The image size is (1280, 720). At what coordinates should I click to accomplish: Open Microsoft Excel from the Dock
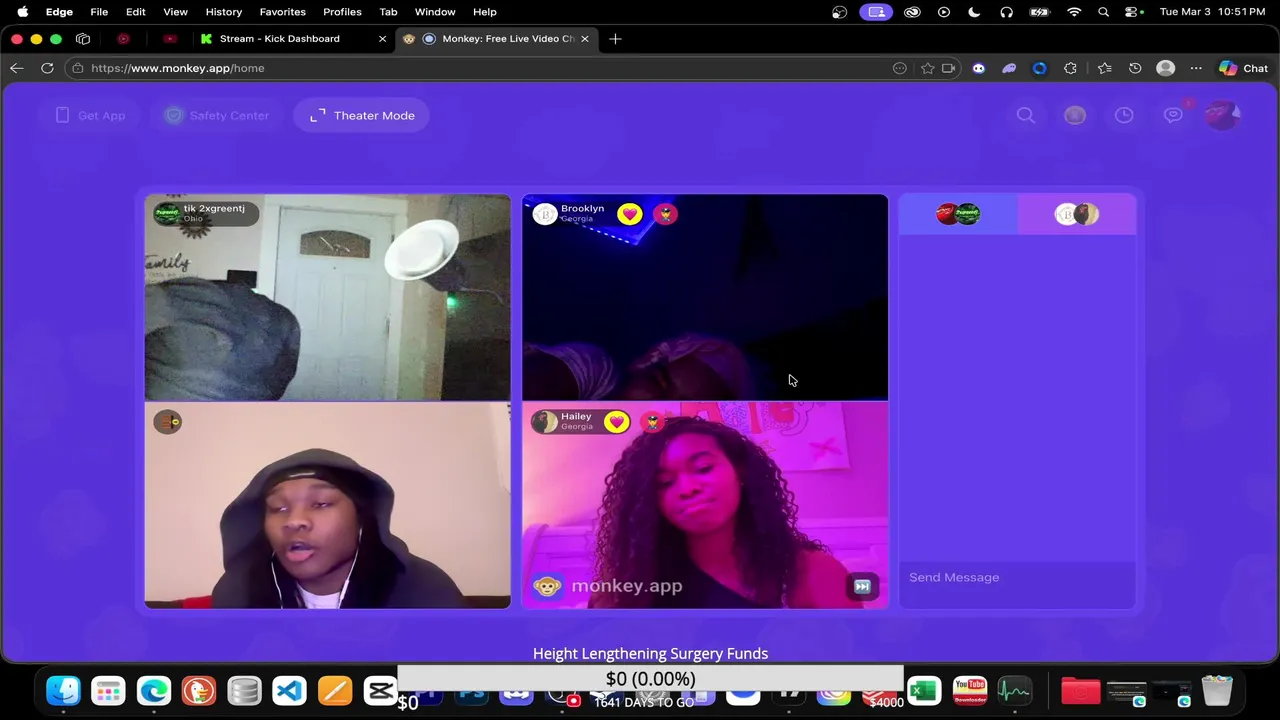click(925, 691)
